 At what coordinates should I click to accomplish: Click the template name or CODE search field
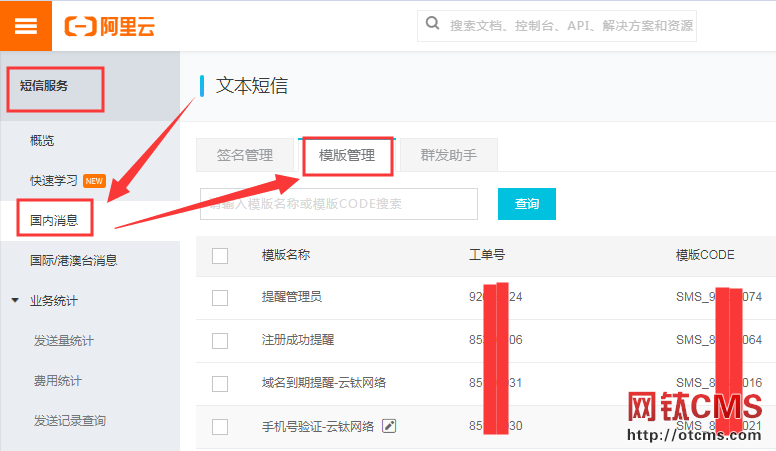tap(340, 203)
